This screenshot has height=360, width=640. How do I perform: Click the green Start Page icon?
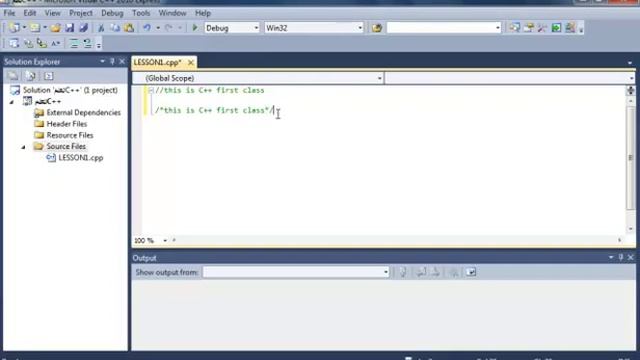[x=556, y=28]
